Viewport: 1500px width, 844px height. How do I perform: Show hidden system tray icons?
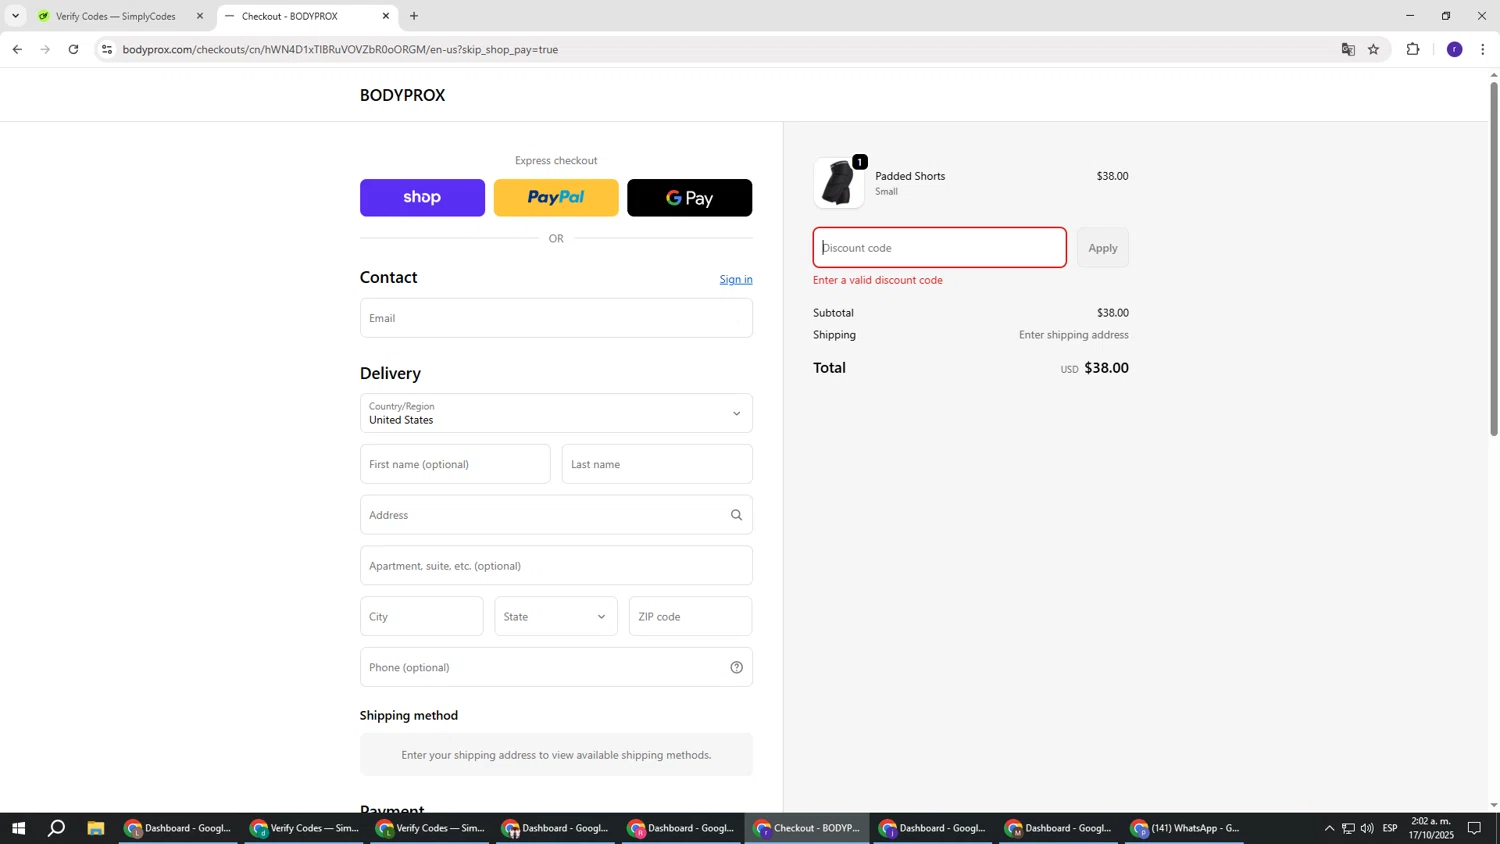point(1329,828)
